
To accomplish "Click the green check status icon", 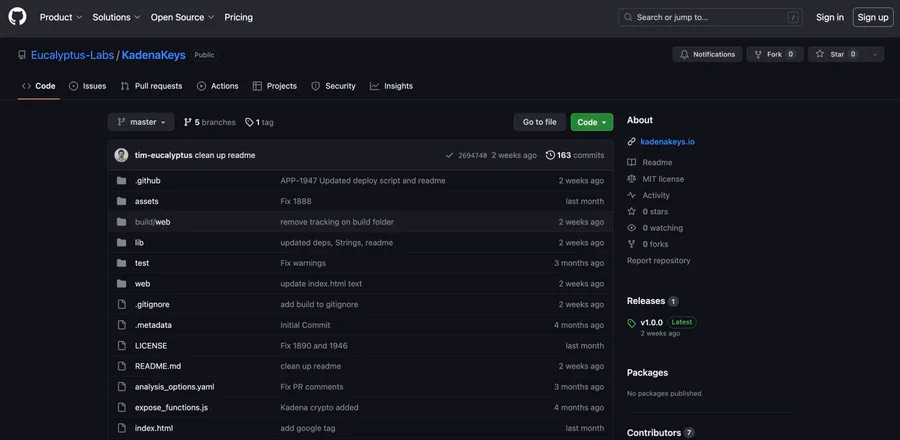I will point(449,155).
